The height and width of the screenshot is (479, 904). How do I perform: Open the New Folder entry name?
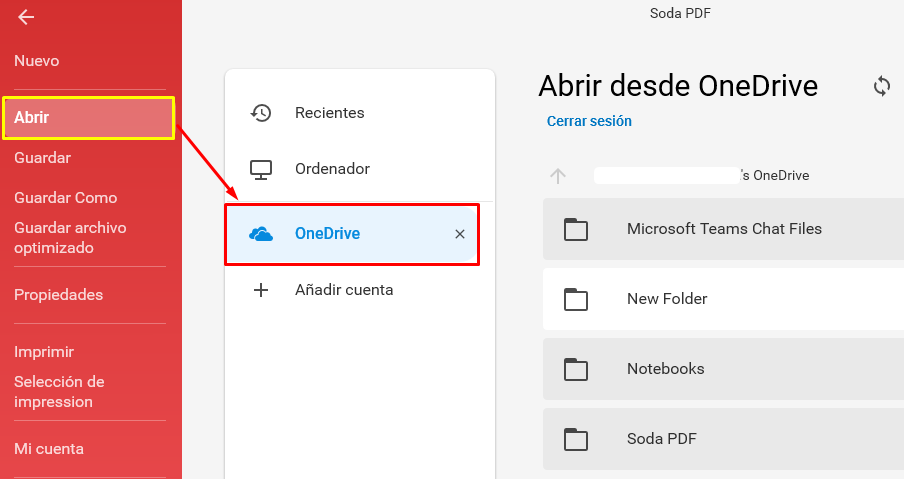click(x=666, y=299)
